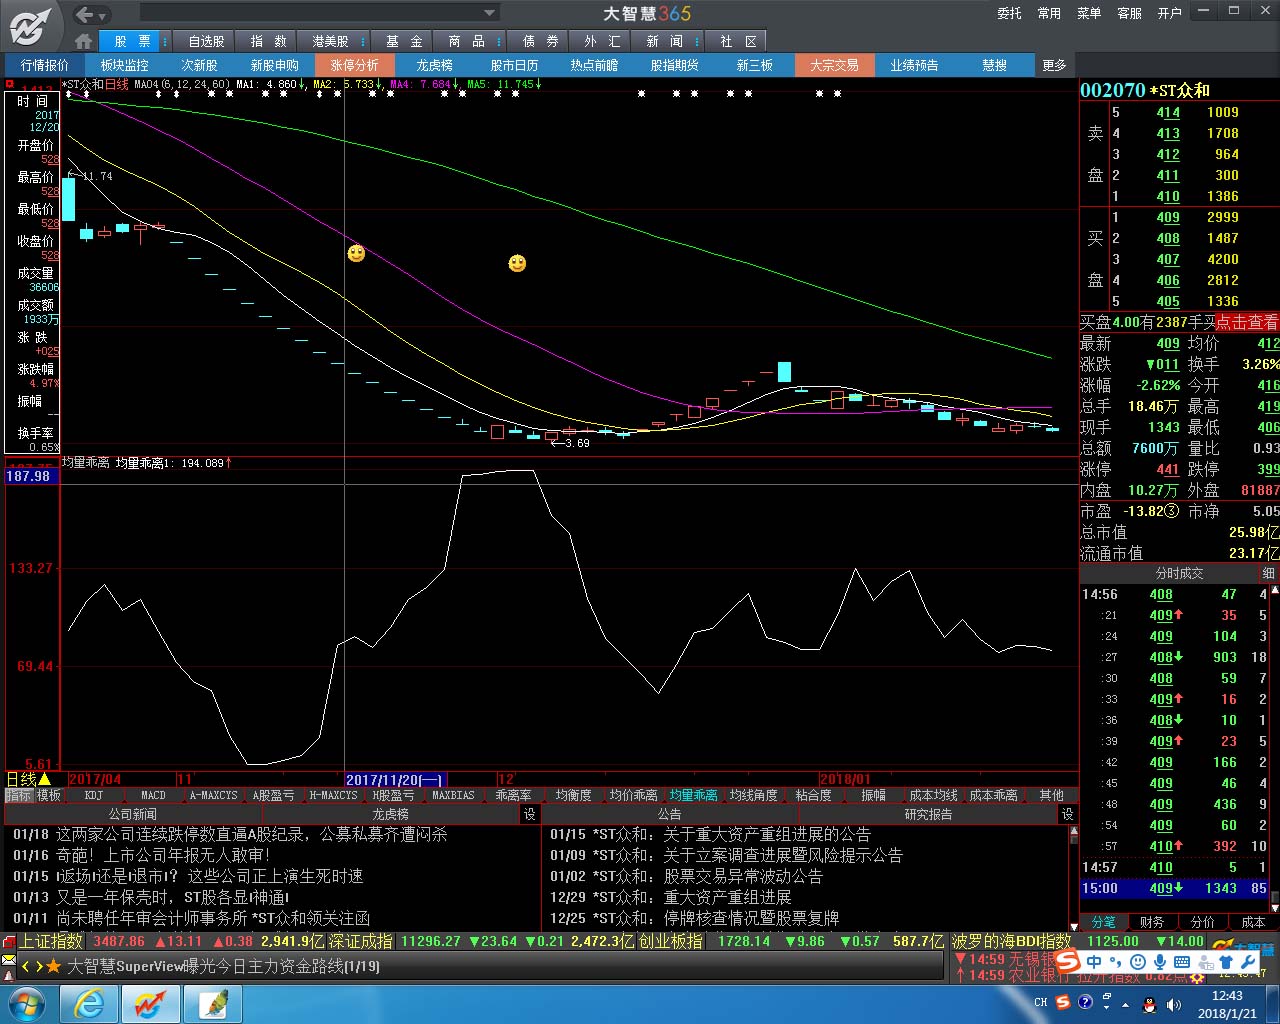Open Internet Explorer in taskbar

click(89, 1003)
